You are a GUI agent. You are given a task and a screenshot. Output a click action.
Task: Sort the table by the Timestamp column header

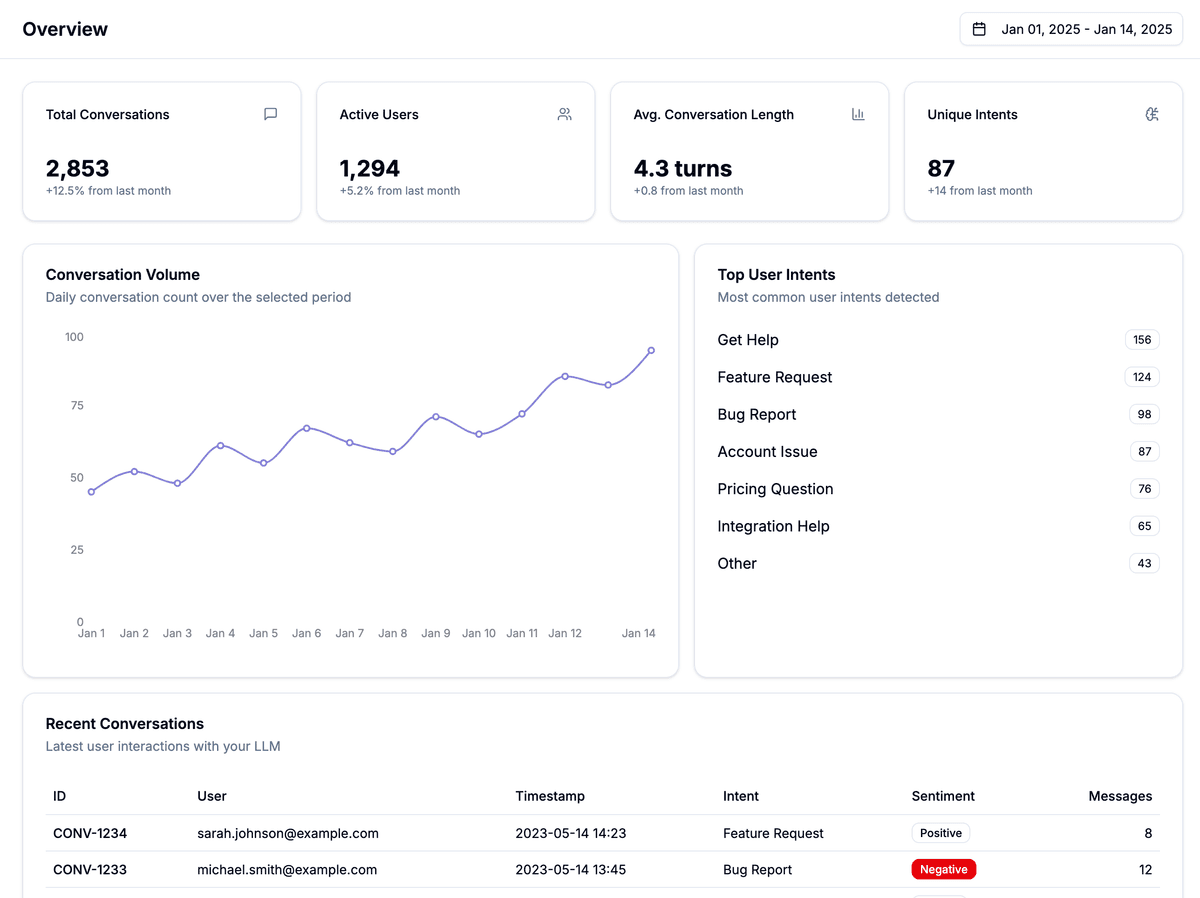click(550, 796)
